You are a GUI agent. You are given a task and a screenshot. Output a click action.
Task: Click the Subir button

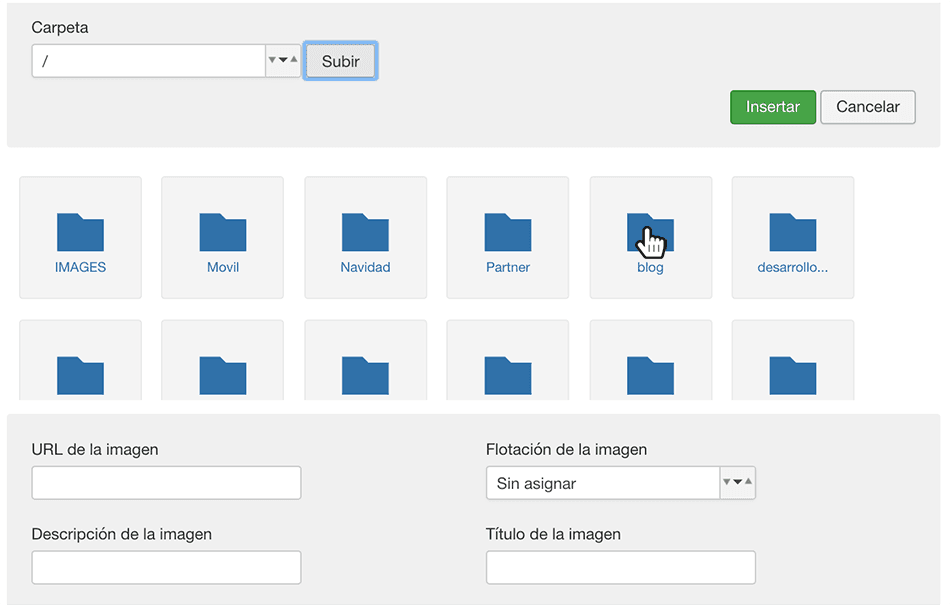click(340, 61)
